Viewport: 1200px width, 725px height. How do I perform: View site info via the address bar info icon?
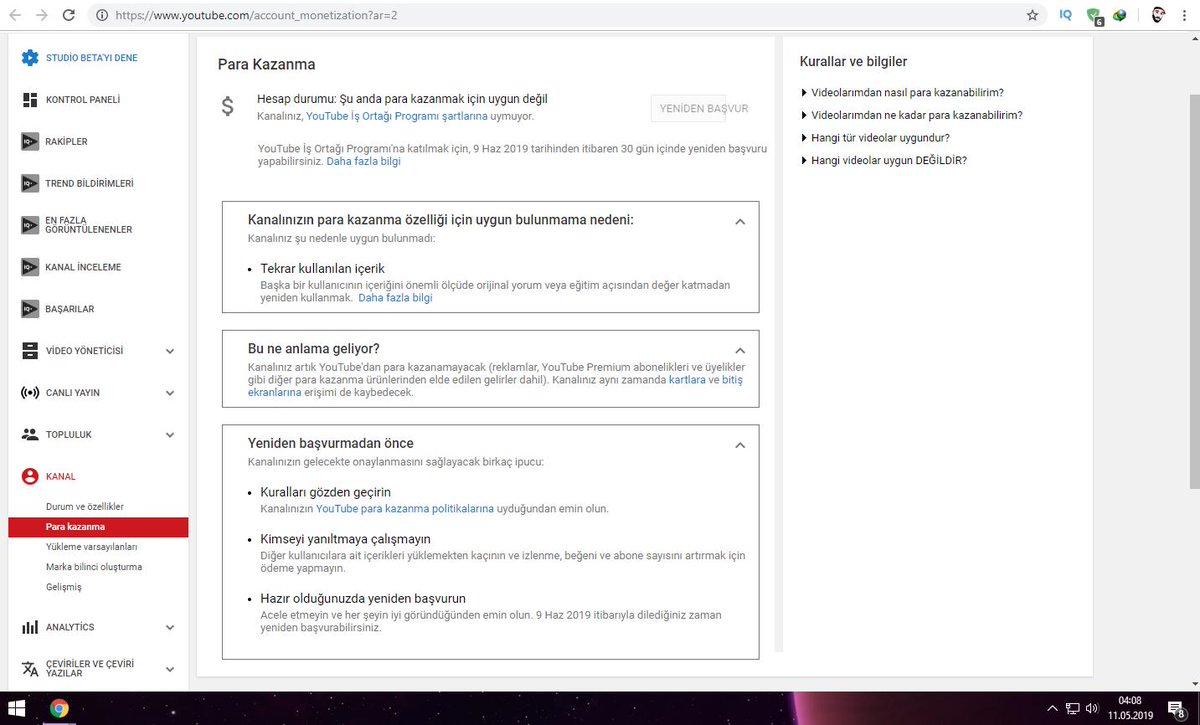pos(102,16)
